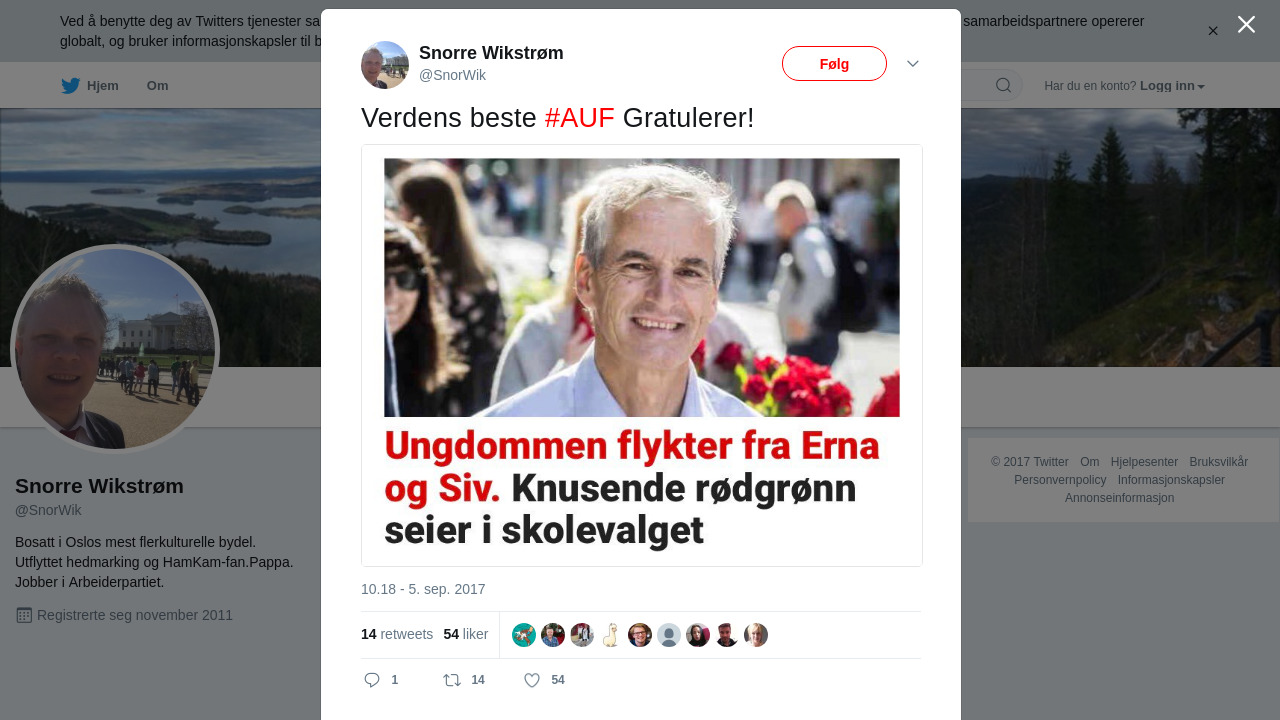Click the last liker avatar in row
This screenshot has width=1280, height=720.
pos(756,635)
